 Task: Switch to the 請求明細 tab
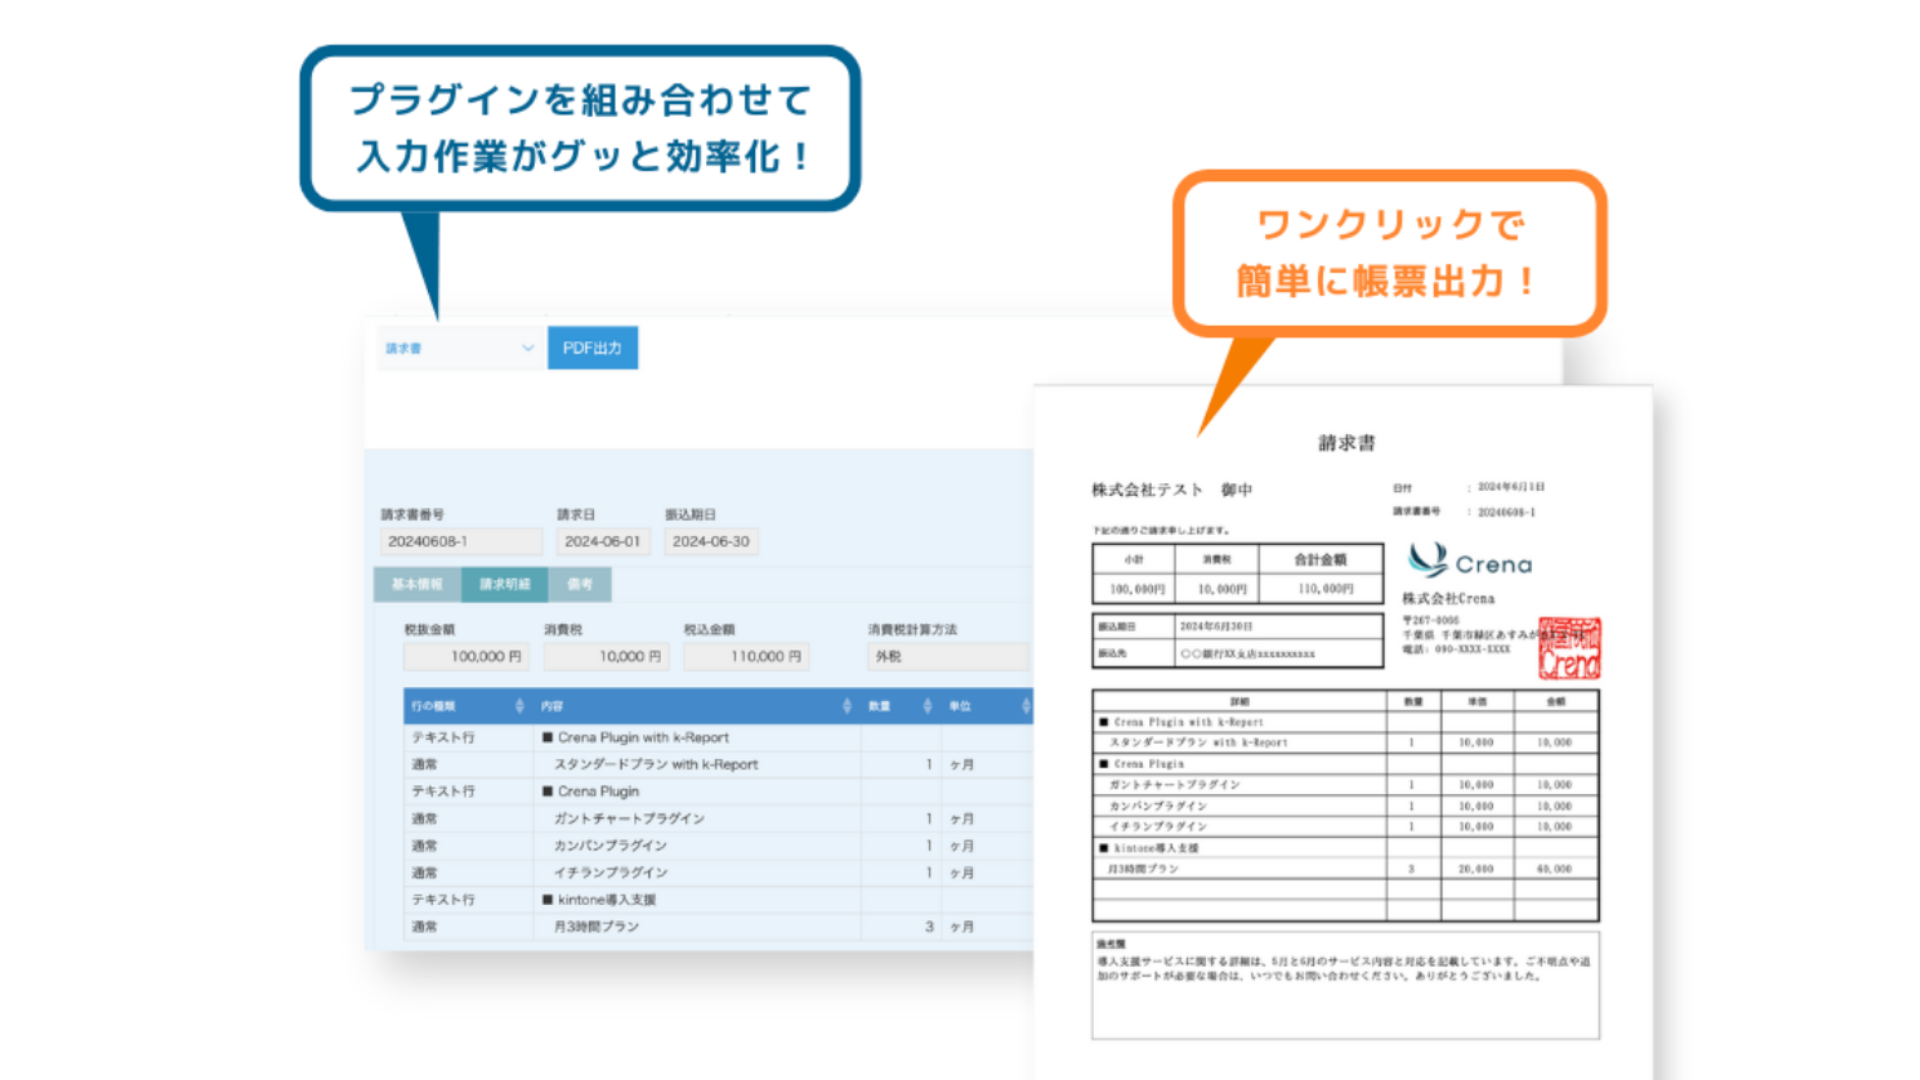click(504, 584)
